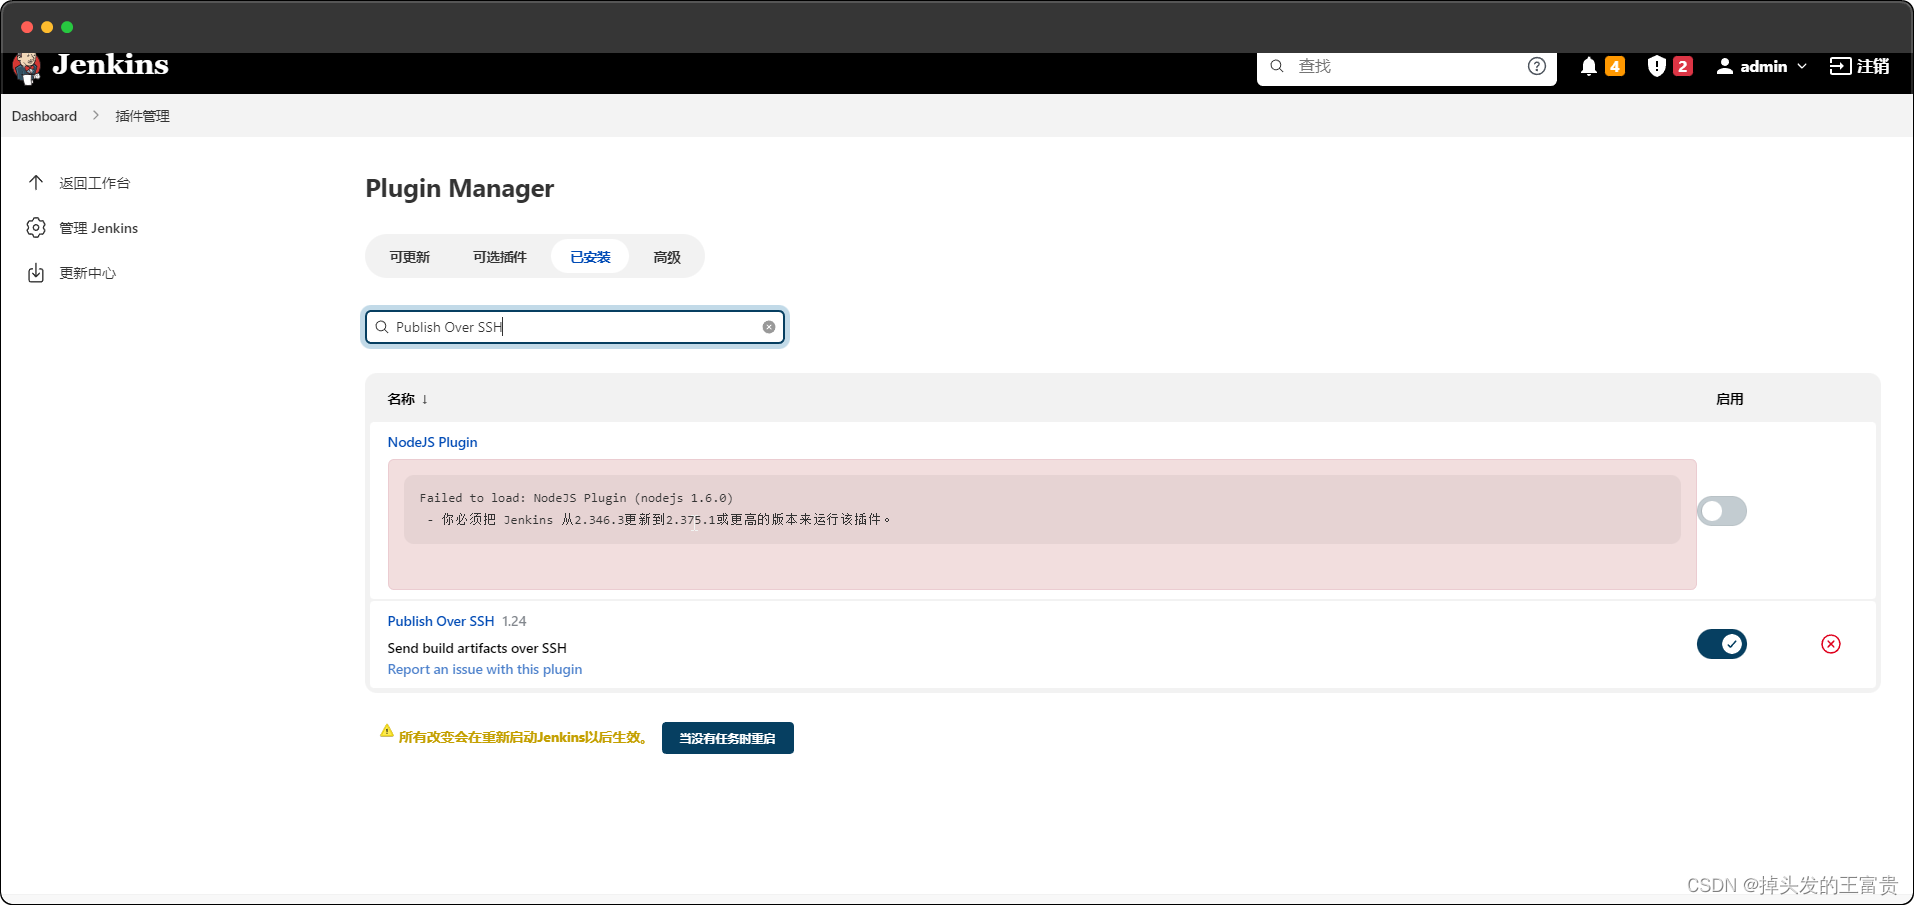This screenshot has width=1914, height=905.
Task: Open security warnings shield icon
Action: [x=1657, y=66]
